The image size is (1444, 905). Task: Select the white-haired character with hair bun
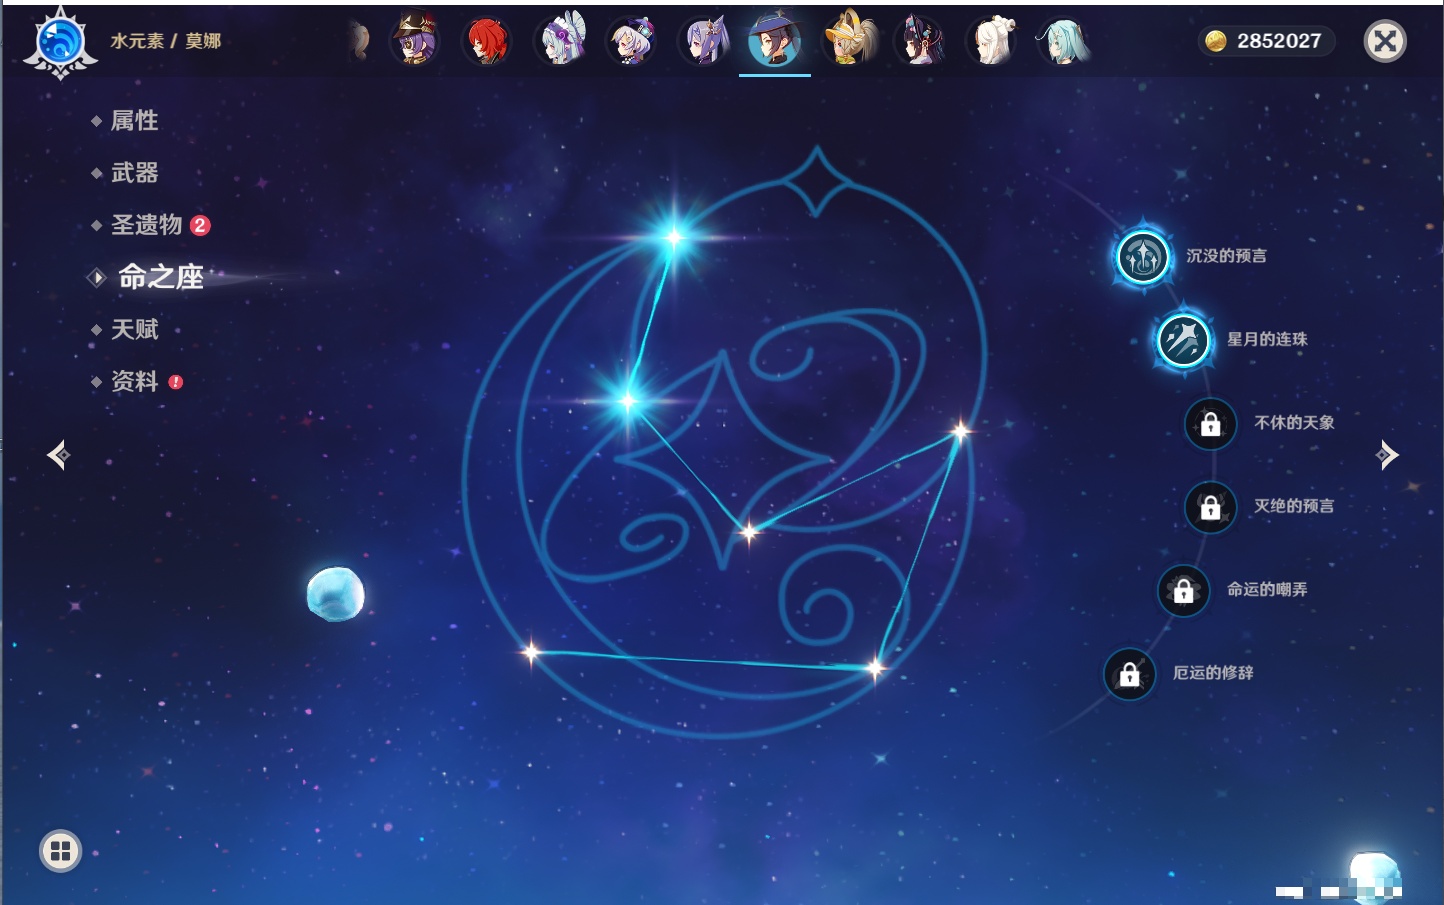992,41
